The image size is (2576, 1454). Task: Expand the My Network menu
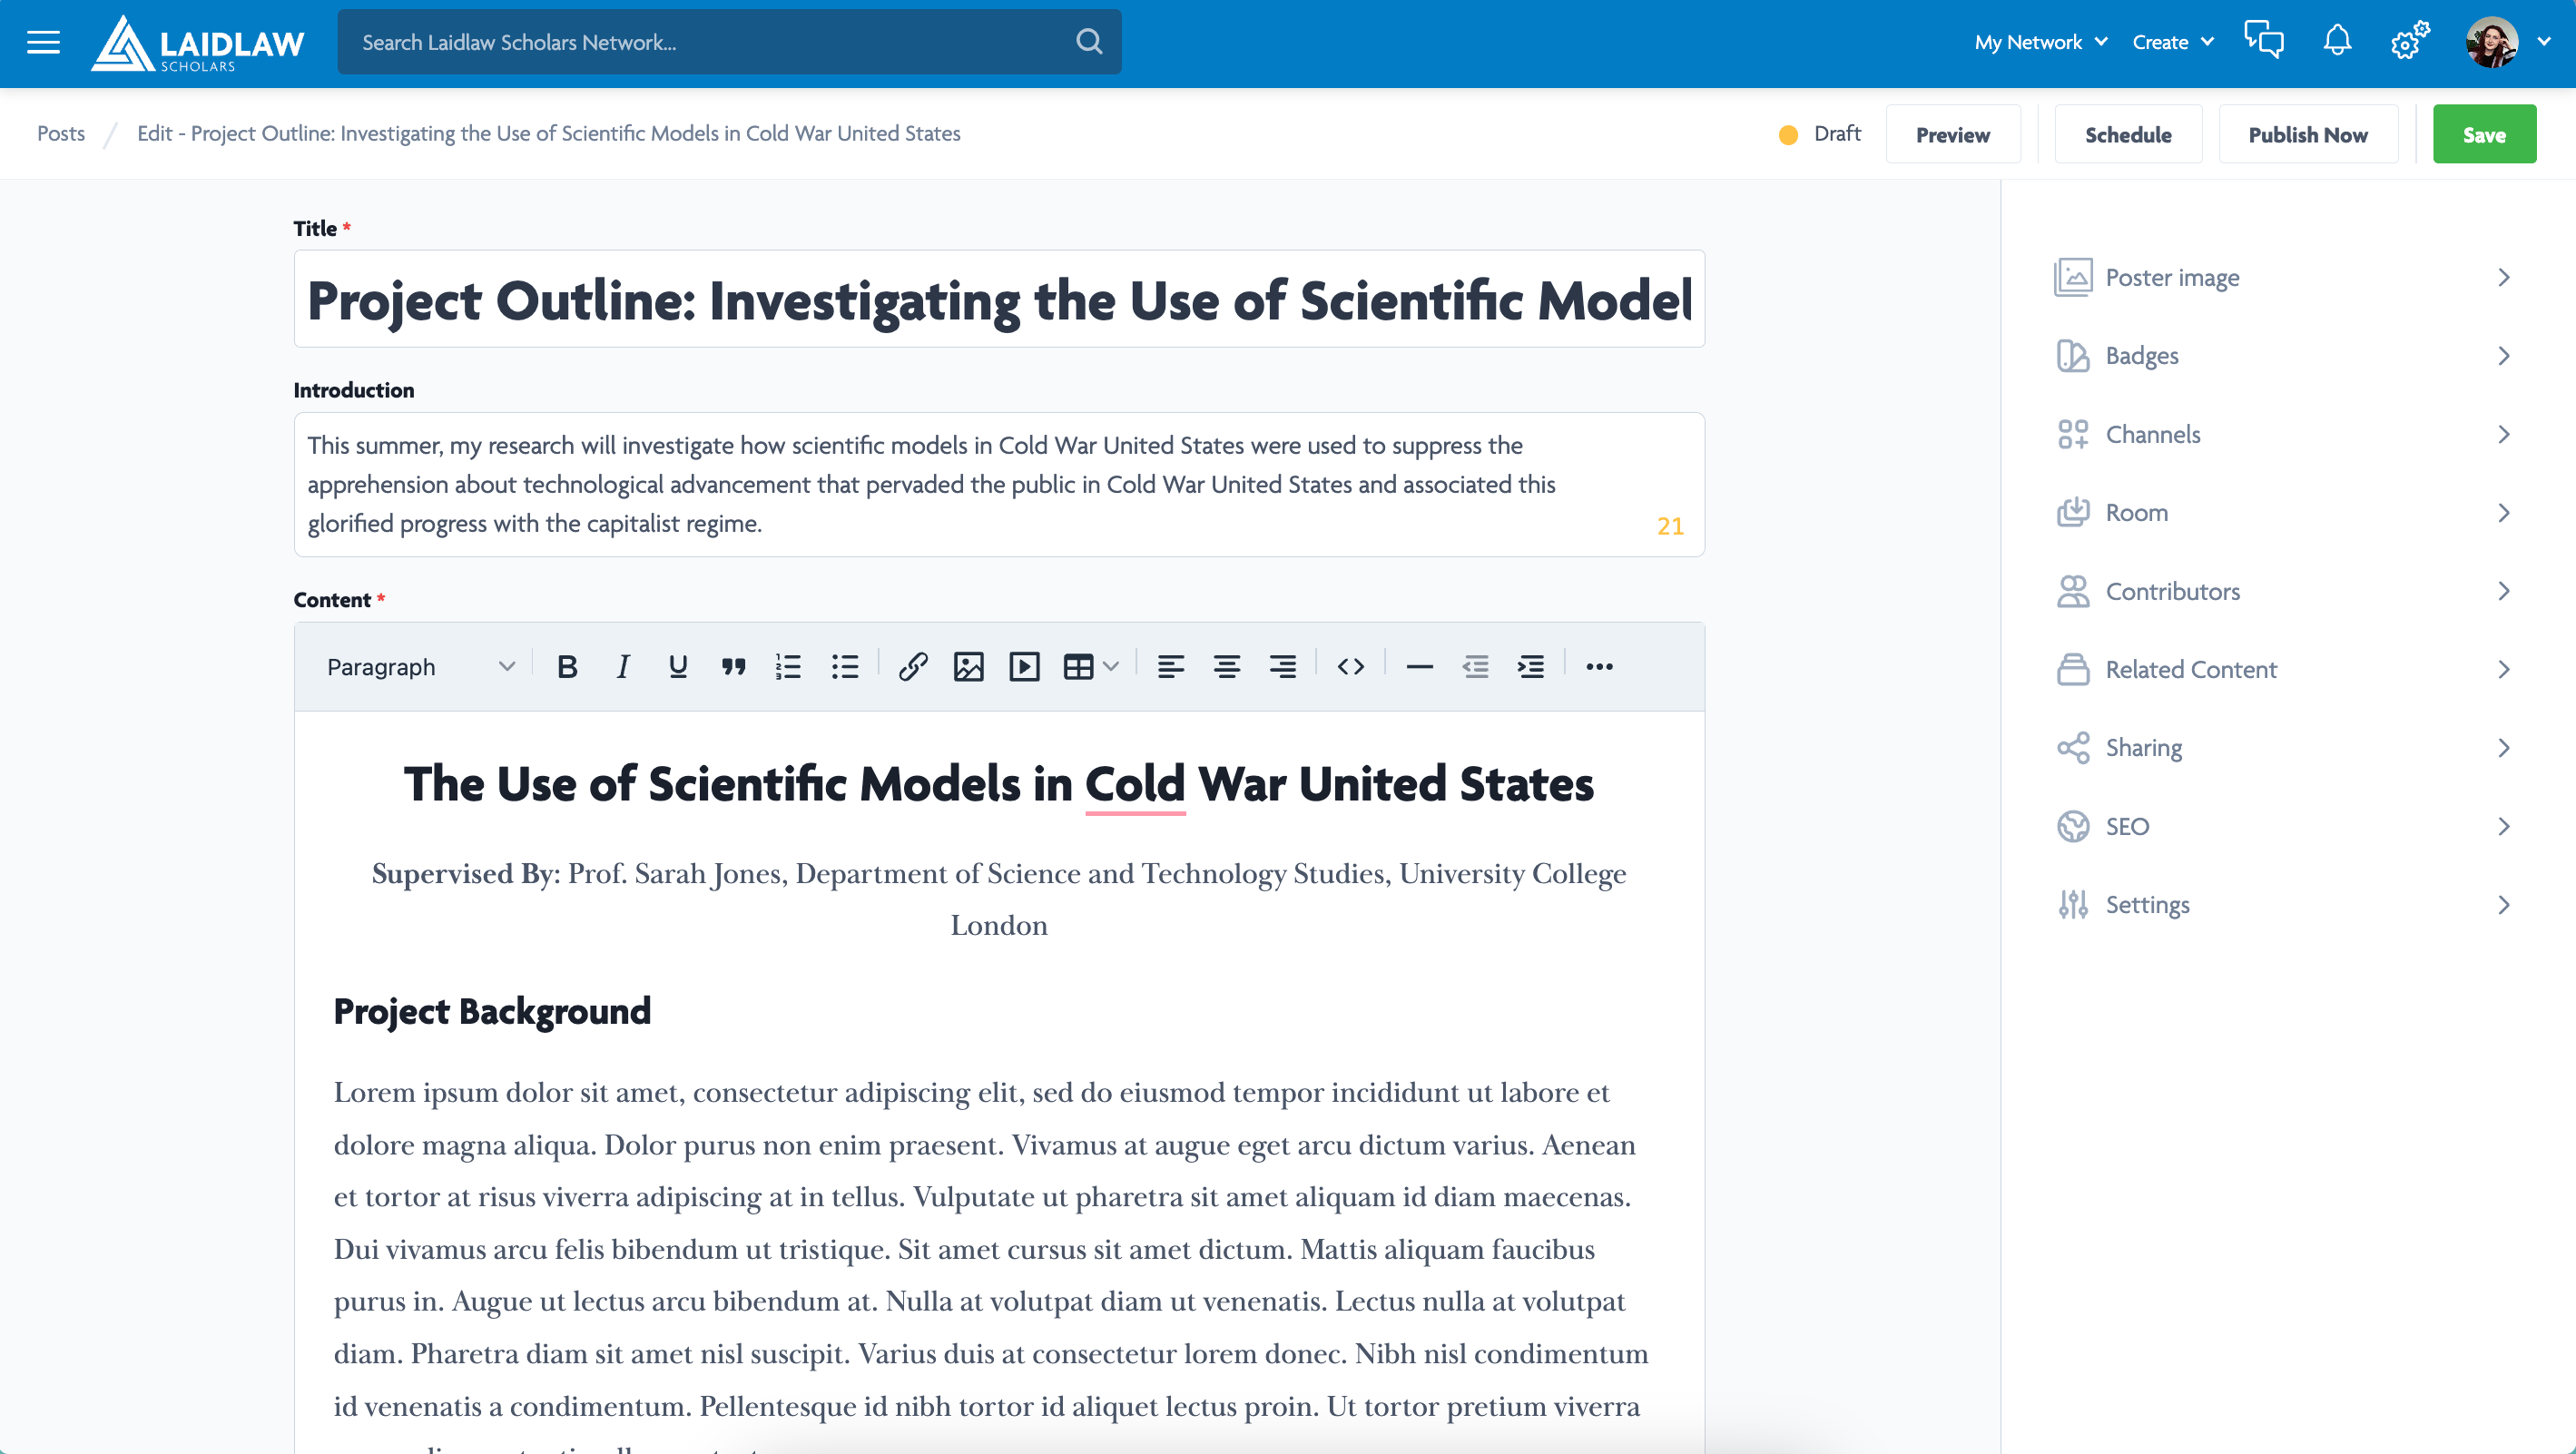point(2040,42)
